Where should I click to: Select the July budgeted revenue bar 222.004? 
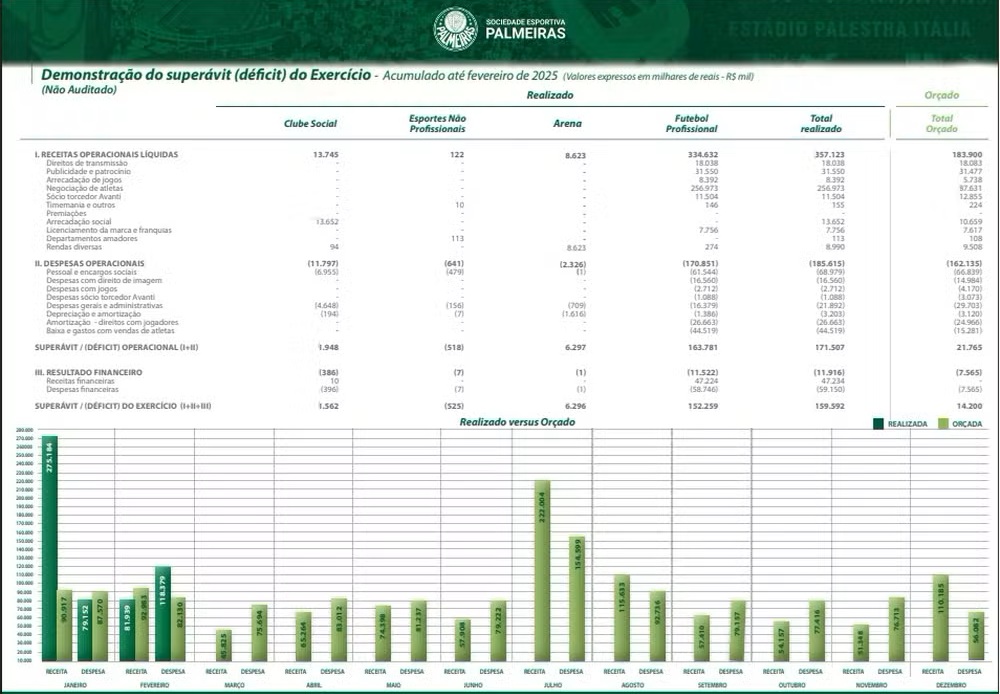click(542, 570)
